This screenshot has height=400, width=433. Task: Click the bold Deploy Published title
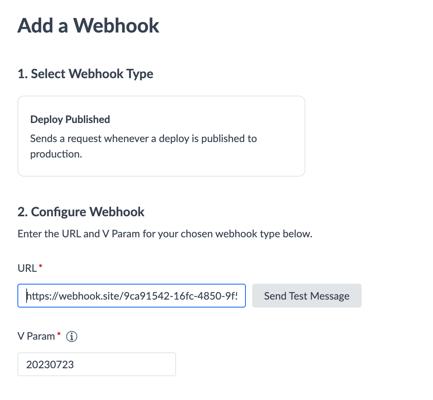(x=70, y=119)
